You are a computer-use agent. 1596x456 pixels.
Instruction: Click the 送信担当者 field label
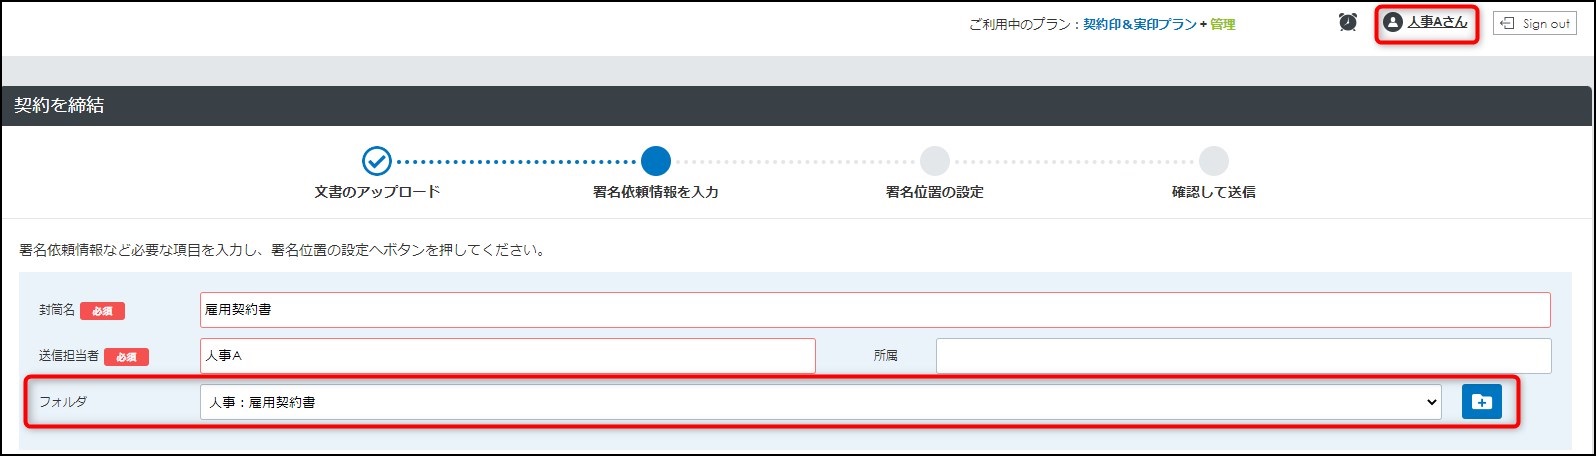point(69,356)
